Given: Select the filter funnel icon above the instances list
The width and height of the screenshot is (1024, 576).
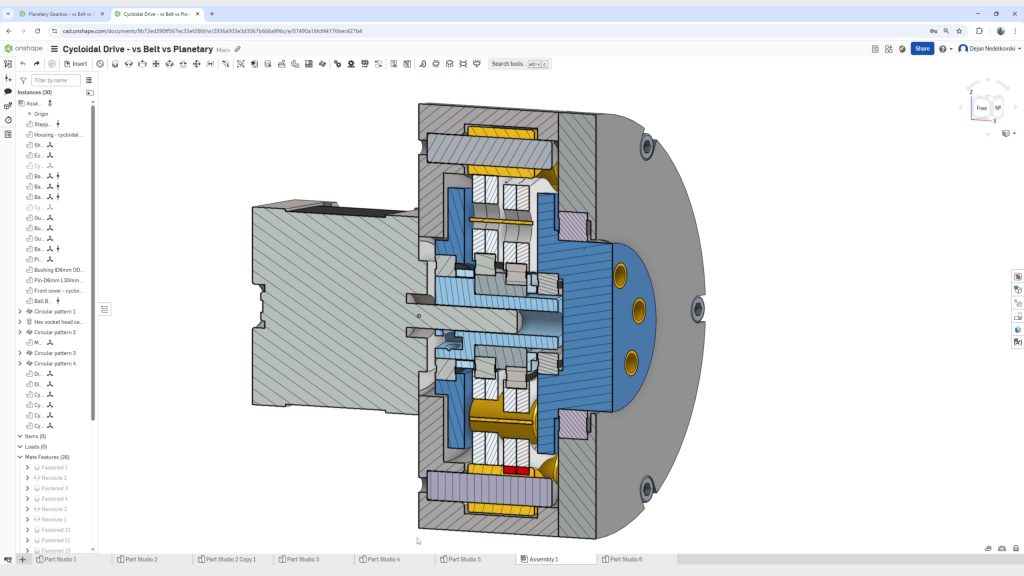Looking at the screenshot, I should click(22, 80).
